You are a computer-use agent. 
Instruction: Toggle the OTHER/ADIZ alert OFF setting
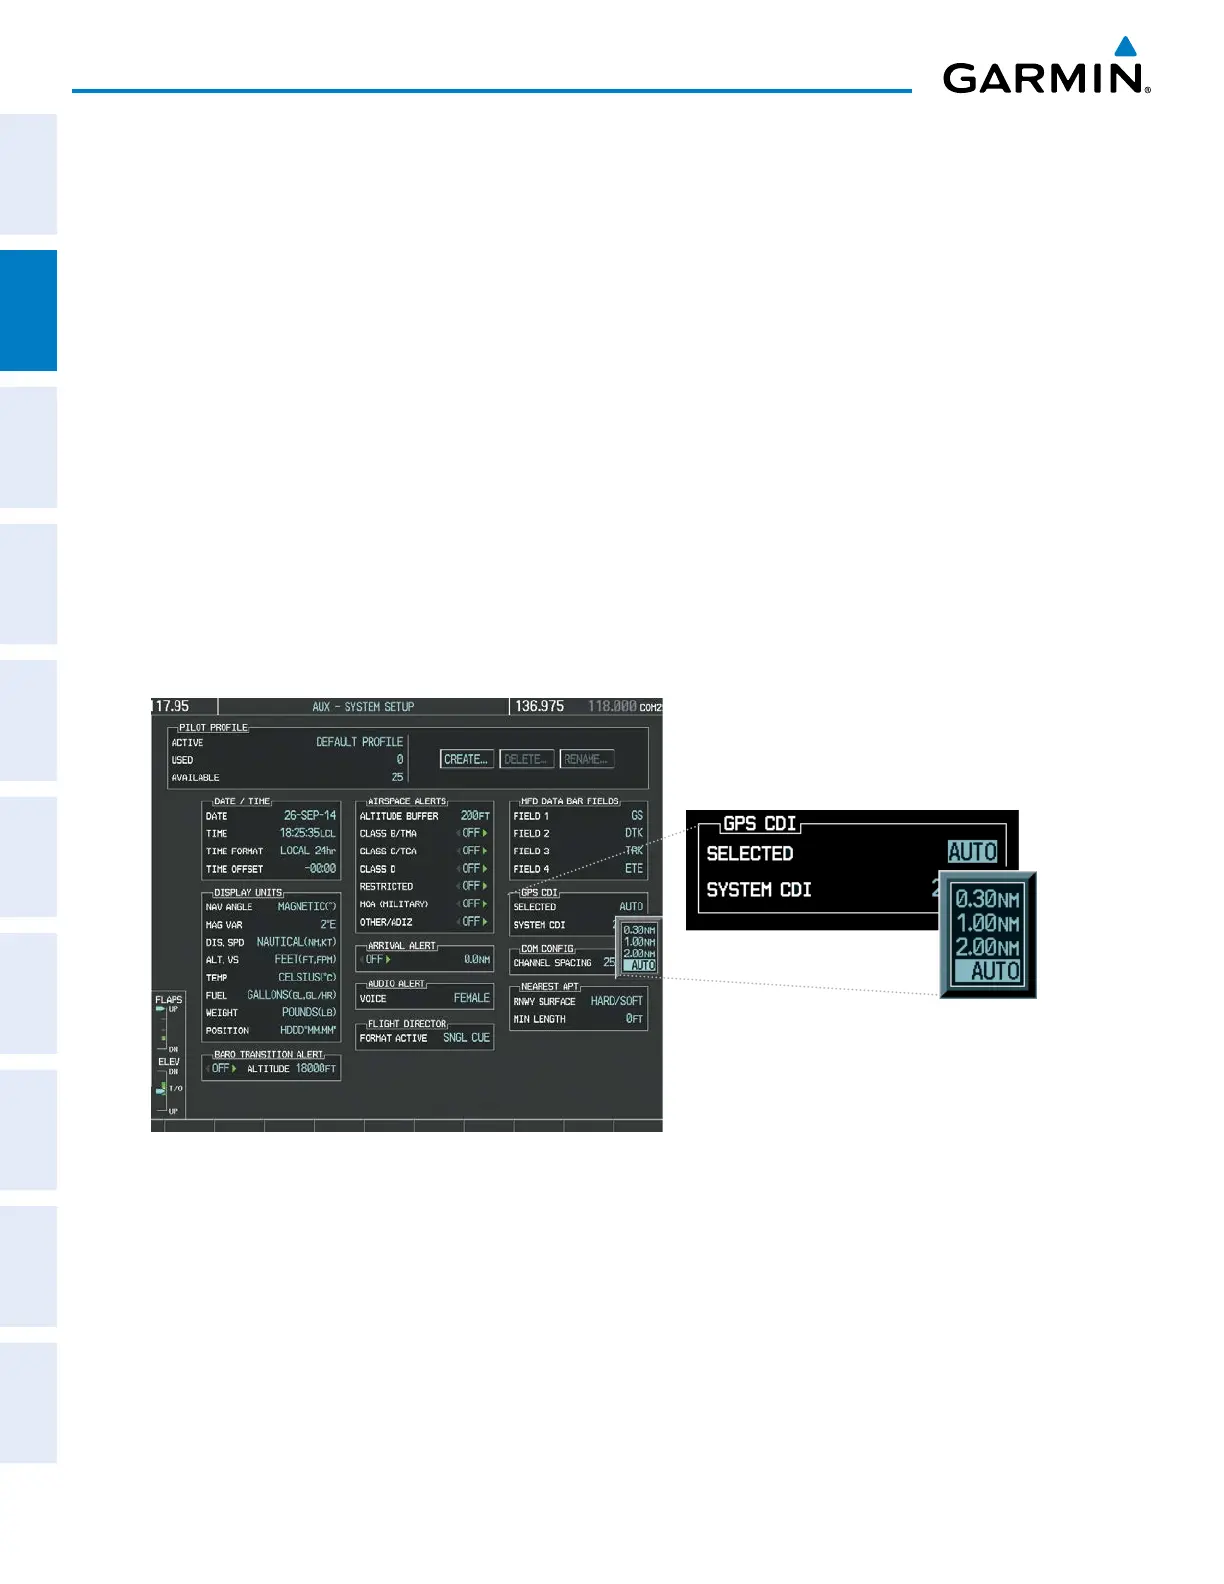(x=473, y=922)
